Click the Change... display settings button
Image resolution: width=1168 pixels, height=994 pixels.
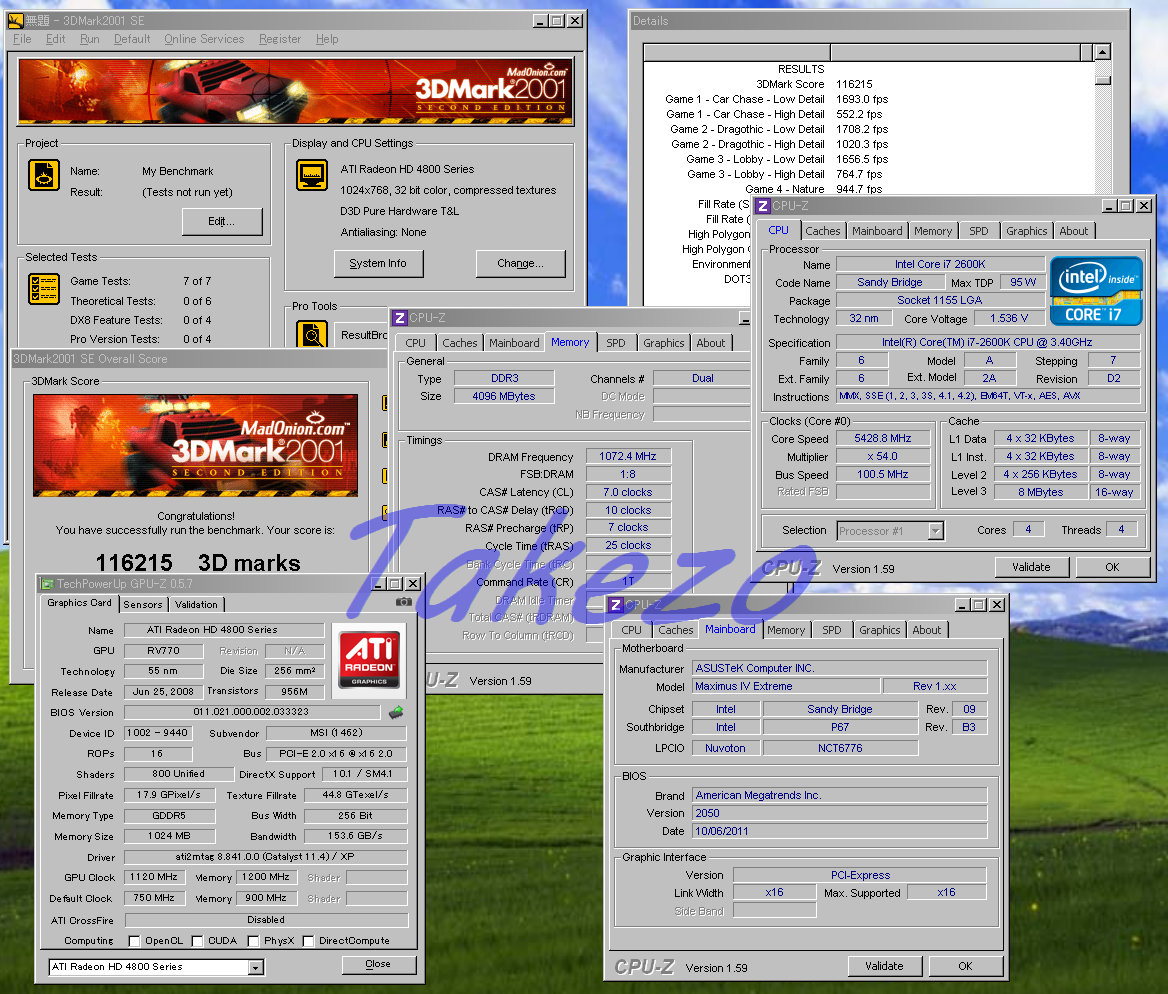[520, 263]
